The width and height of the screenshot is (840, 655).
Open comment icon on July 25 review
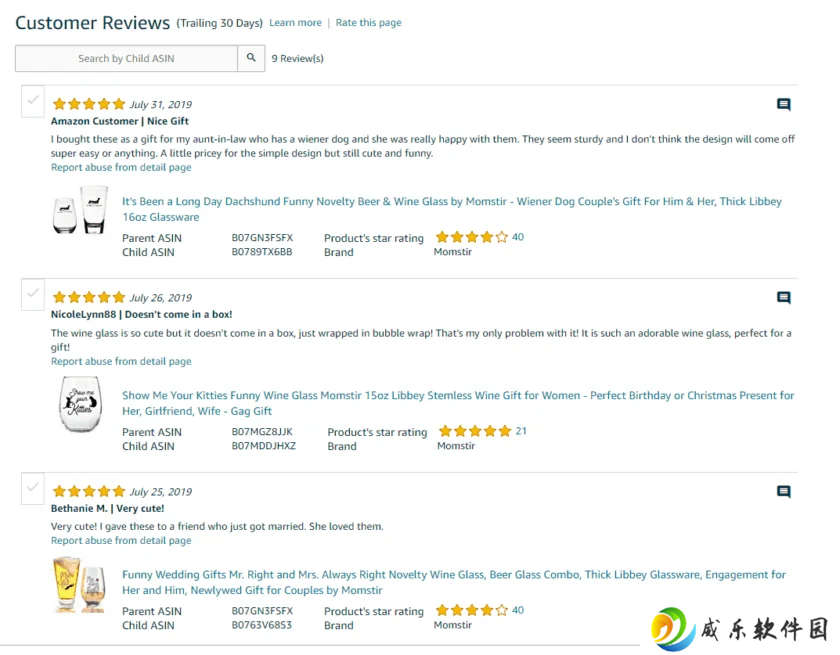[x=783, y=491]
